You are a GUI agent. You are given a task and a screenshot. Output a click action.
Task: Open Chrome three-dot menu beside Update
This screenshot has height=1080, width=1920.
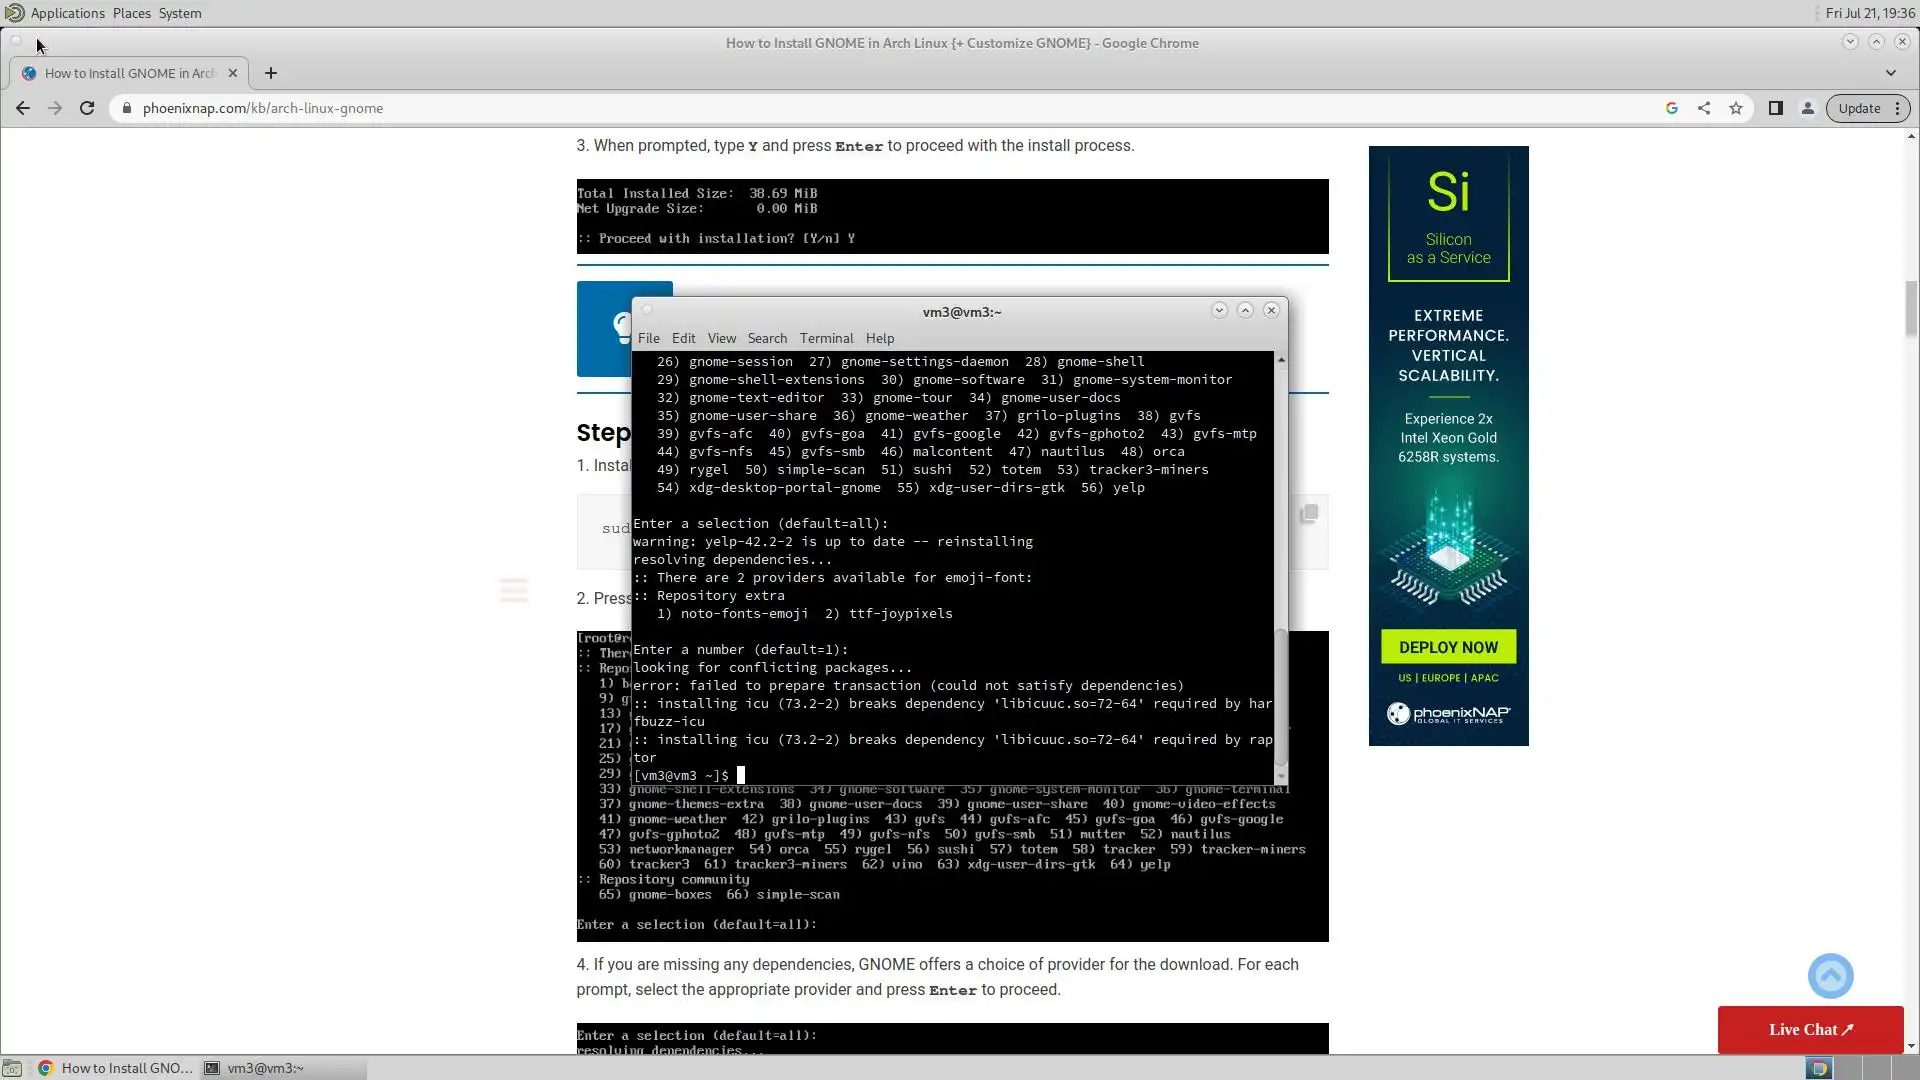click(1897, 108)
